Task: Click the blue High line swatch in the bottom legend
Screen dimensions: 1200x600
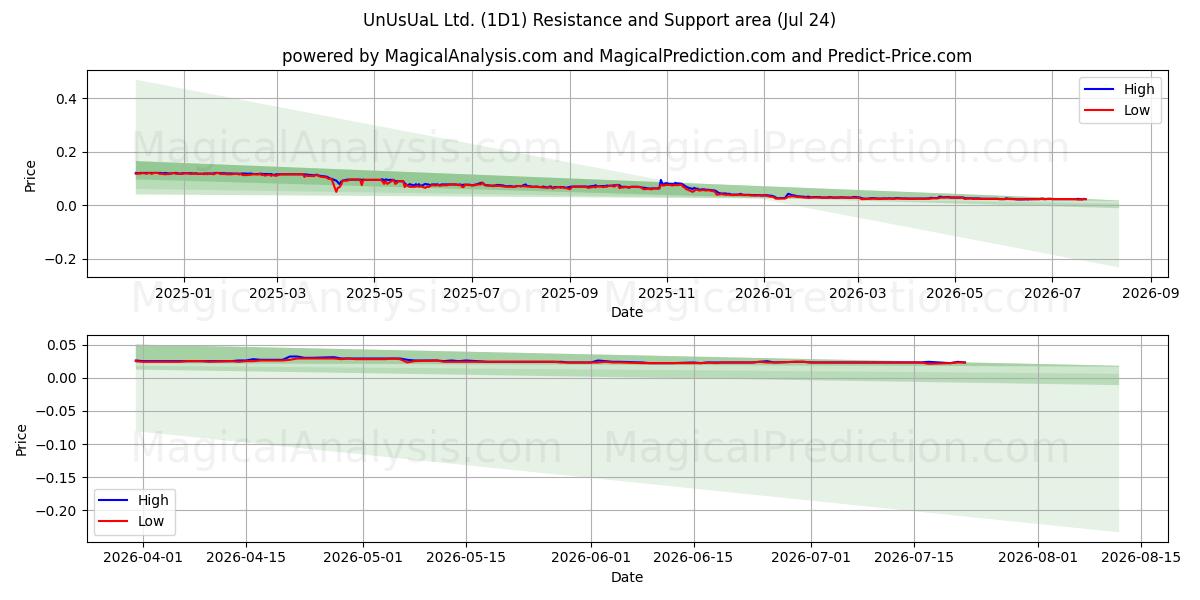Action: 114,501
